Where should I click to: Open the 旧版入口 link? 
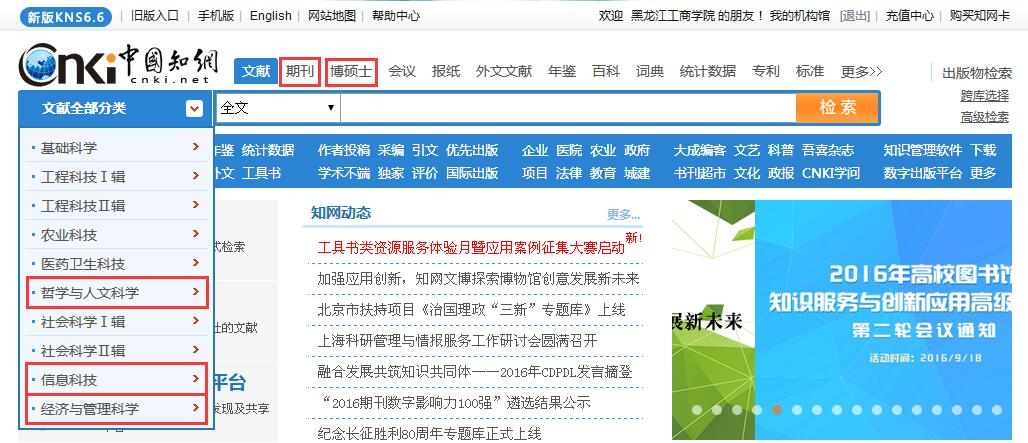pos(155,16)
